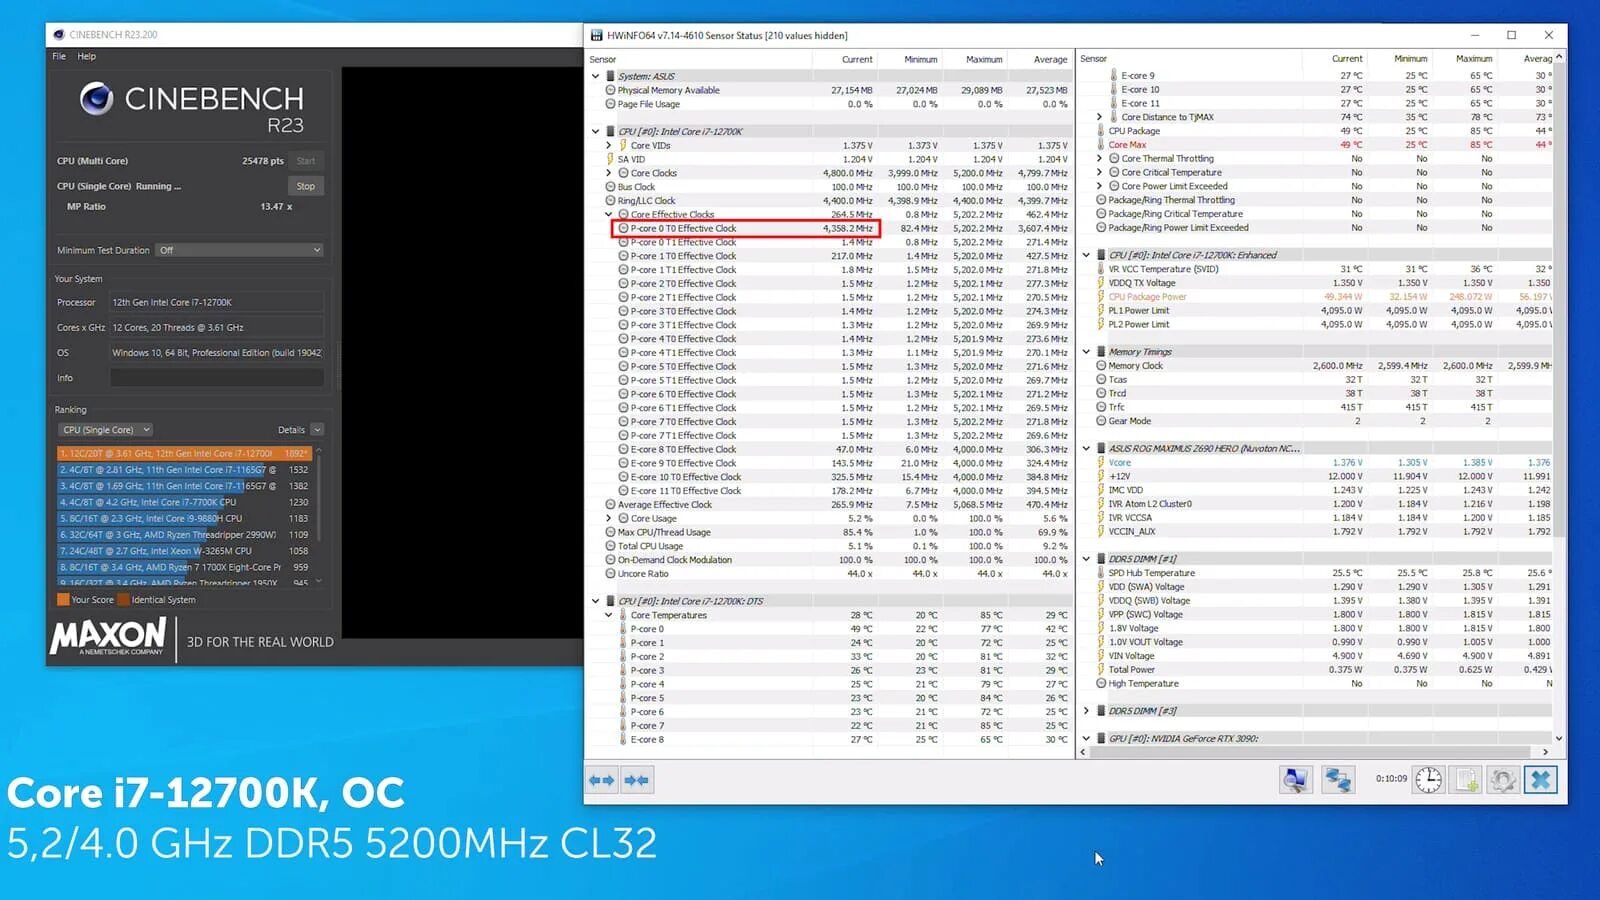Click the Core VIDs lightning bolt icon

pos(623,145)
